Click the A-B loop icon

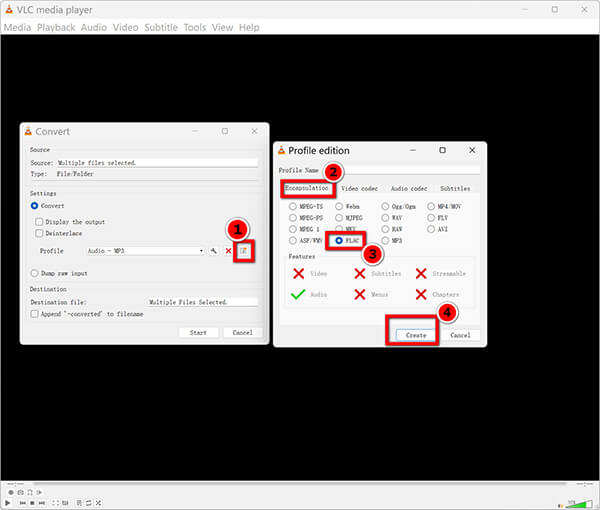pyautogui.click(x=30, y=492)
